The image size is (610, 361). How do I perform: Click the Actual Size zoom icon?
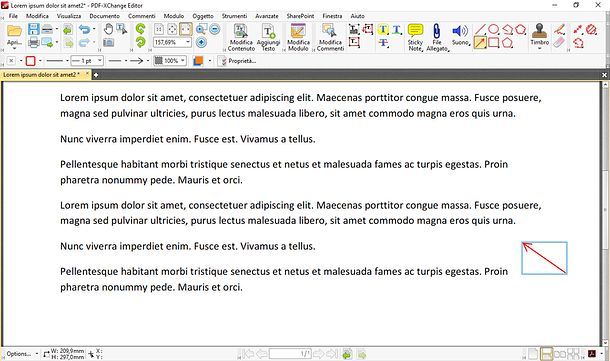[159, 29]
